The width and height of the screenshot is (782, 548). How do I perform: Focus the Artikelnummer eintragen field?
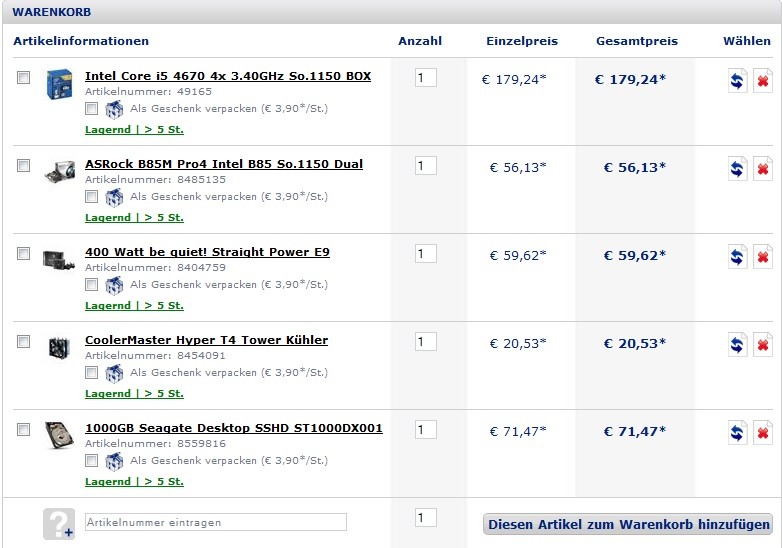[x=215, y=522]
